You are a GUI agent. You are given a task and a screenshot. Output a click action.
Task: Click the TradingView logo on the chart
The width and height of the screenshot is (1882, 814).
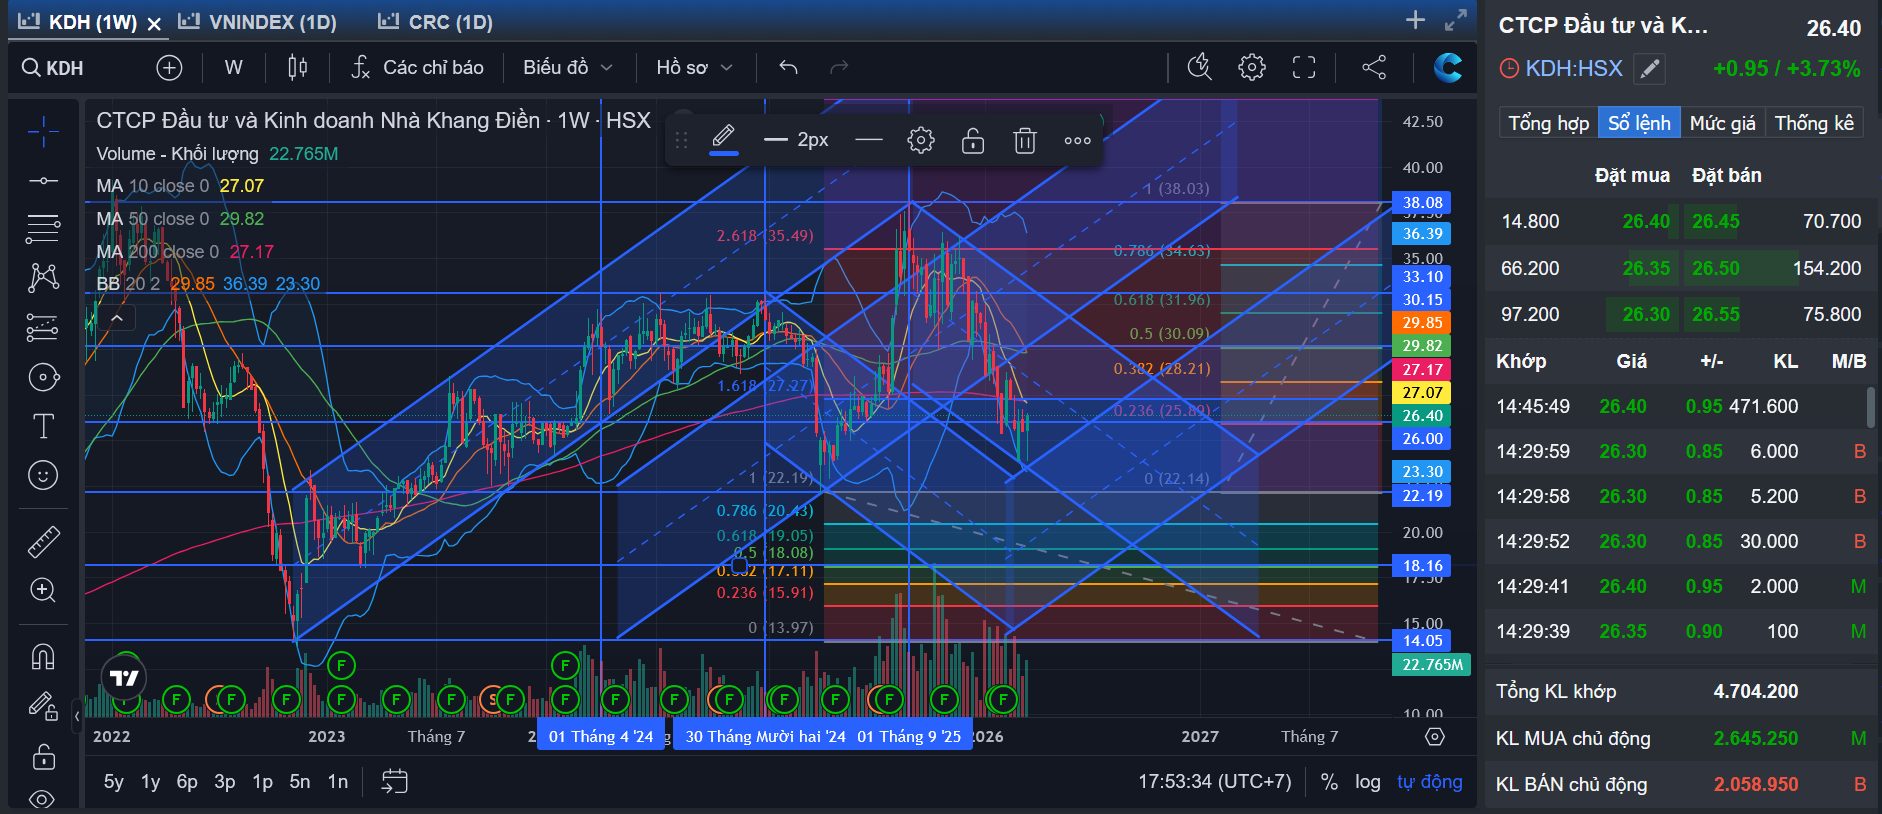pyautogui.click(x=124, y=678)
